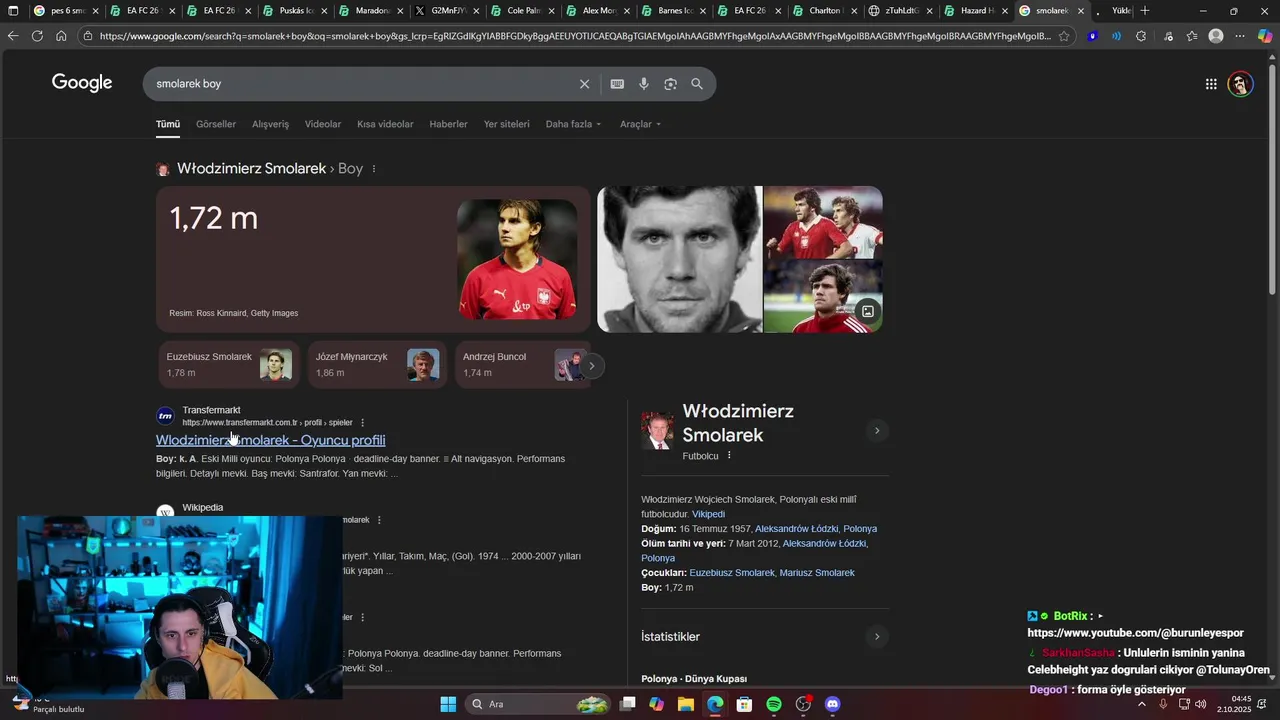Viewport: 1280px width, 720px height.
Task: Open the Google account avatar
Action: 1241,84
